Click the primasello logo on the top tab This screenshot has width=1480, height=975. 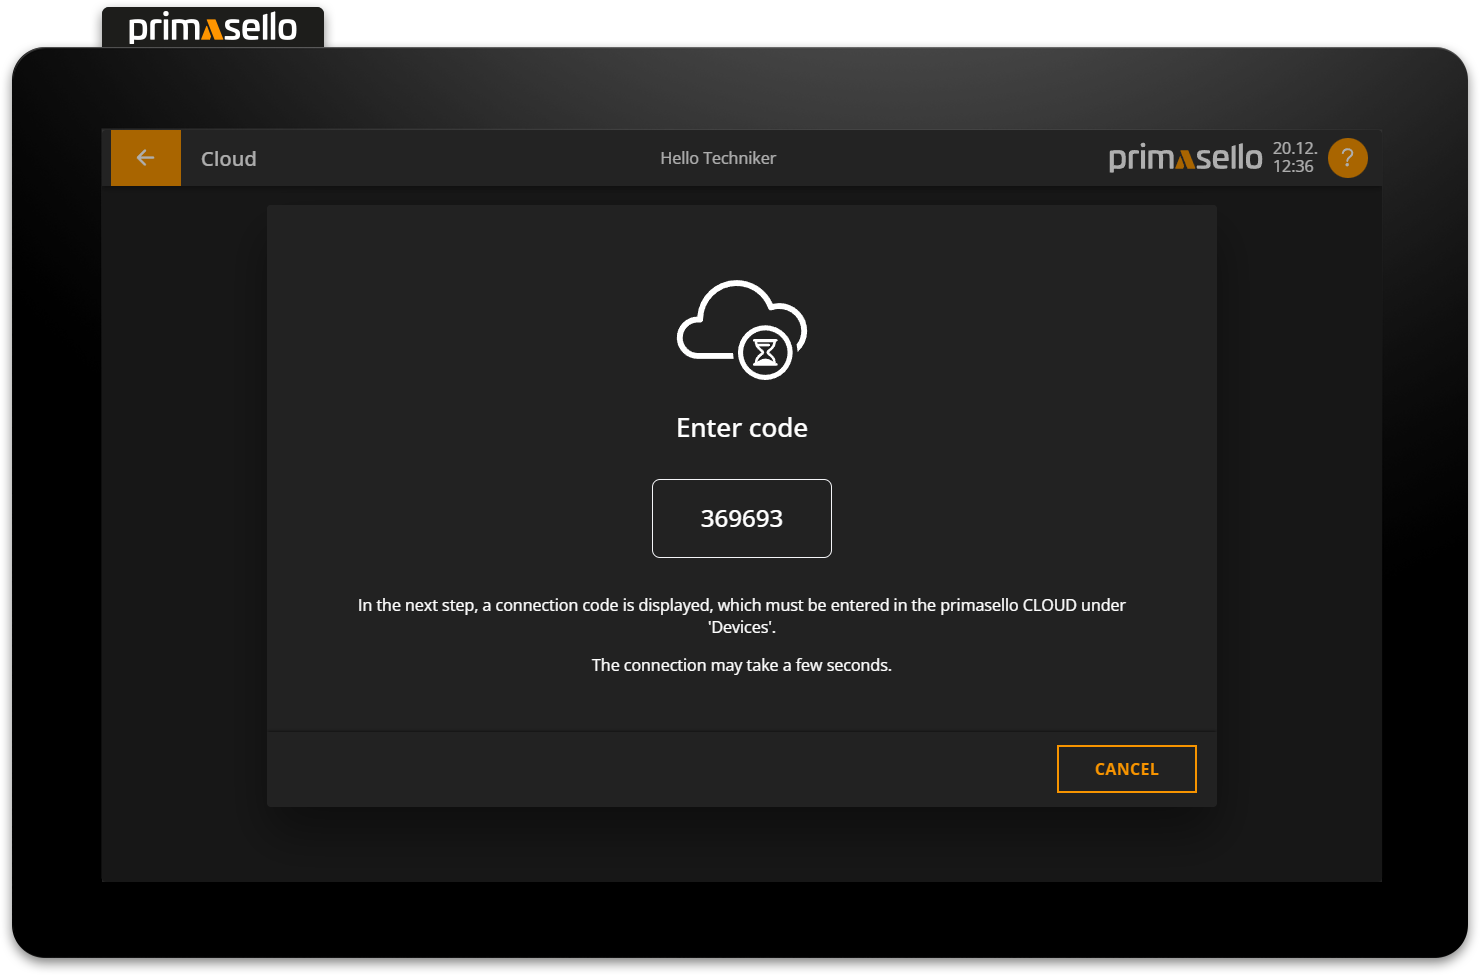pyautogui.click(x=212, y=27)
